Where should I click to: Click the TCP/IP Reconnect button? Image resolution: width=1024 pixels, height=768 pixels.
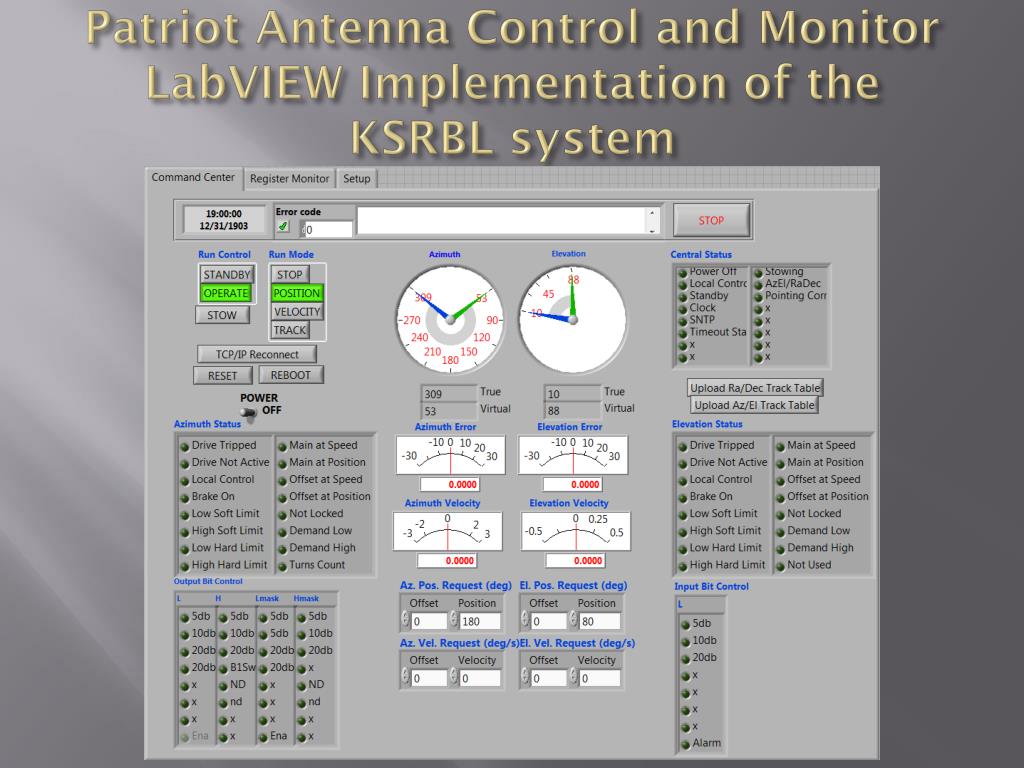[x=257, y=354]
